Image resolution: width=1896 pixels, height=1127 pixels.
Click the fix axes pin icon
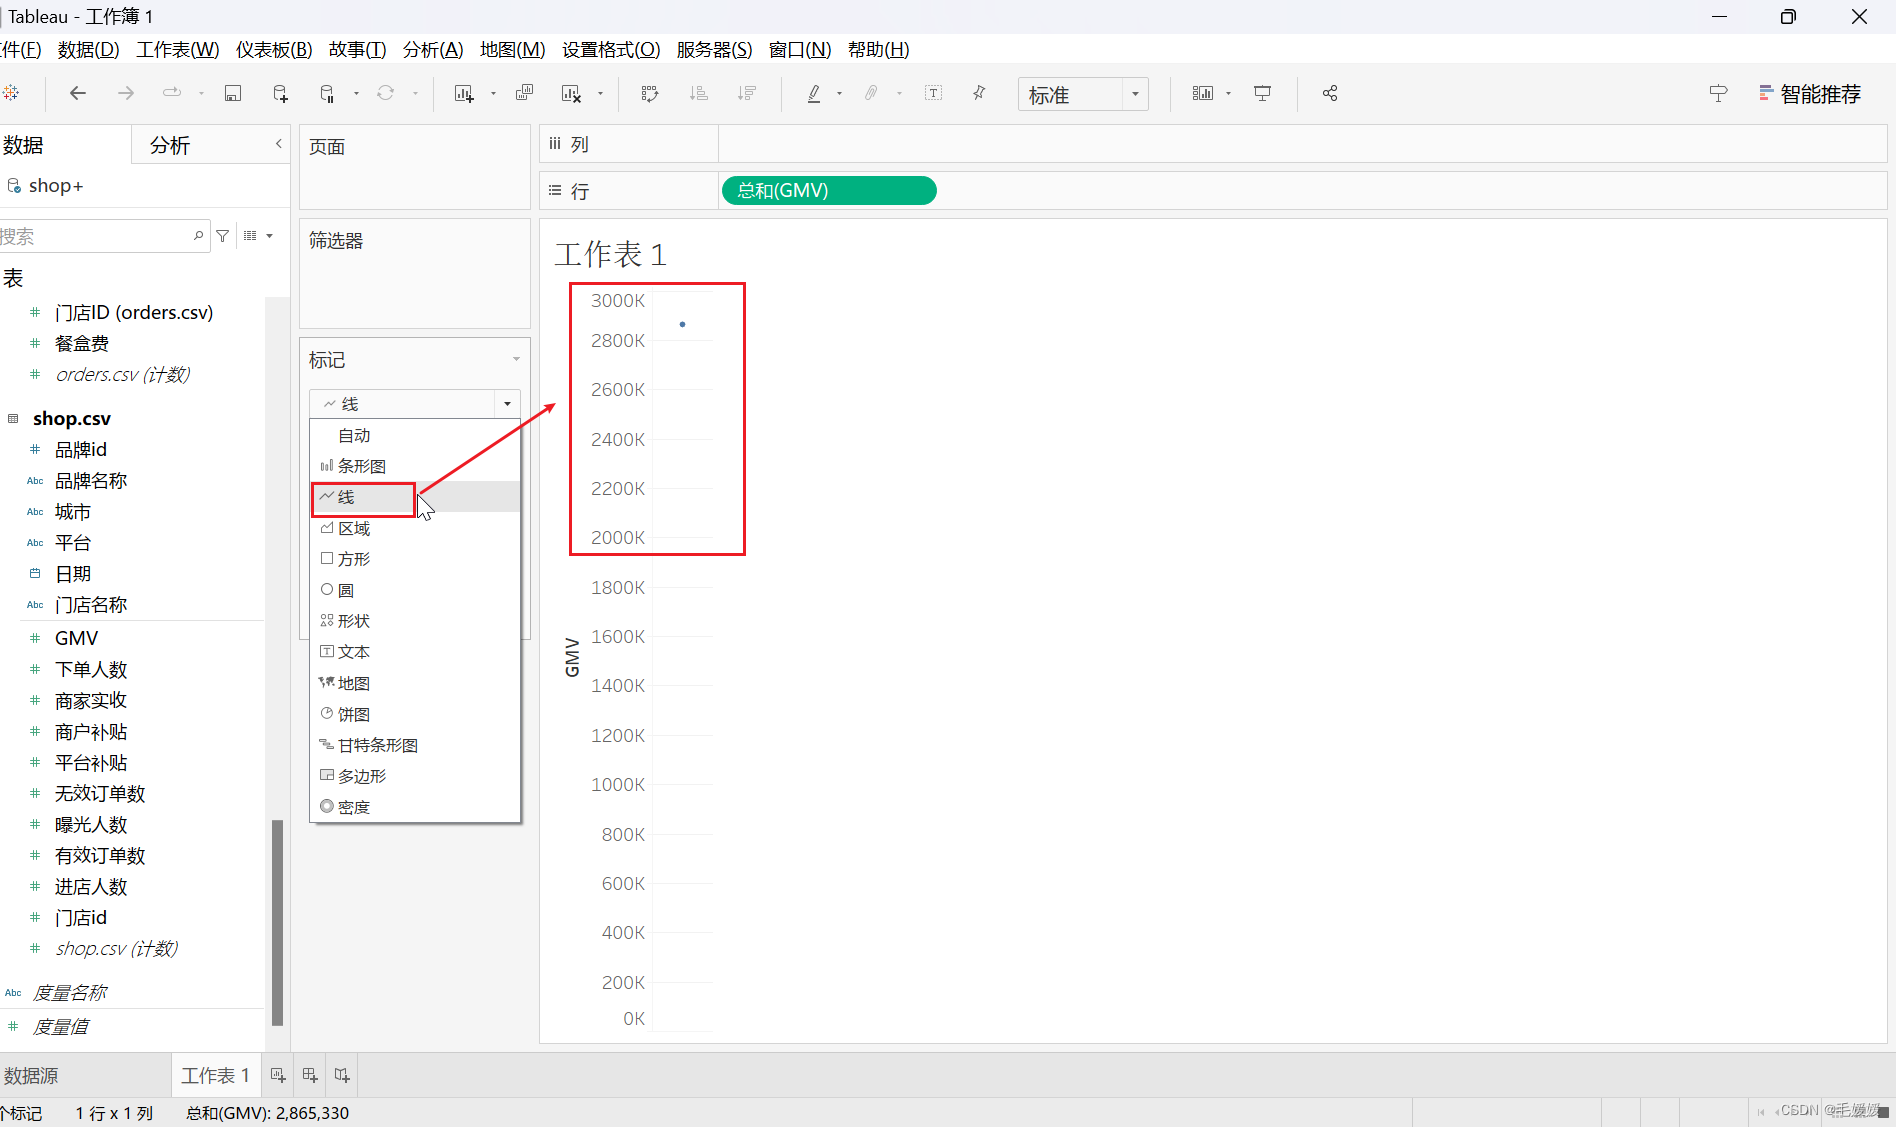click(979, 93)
